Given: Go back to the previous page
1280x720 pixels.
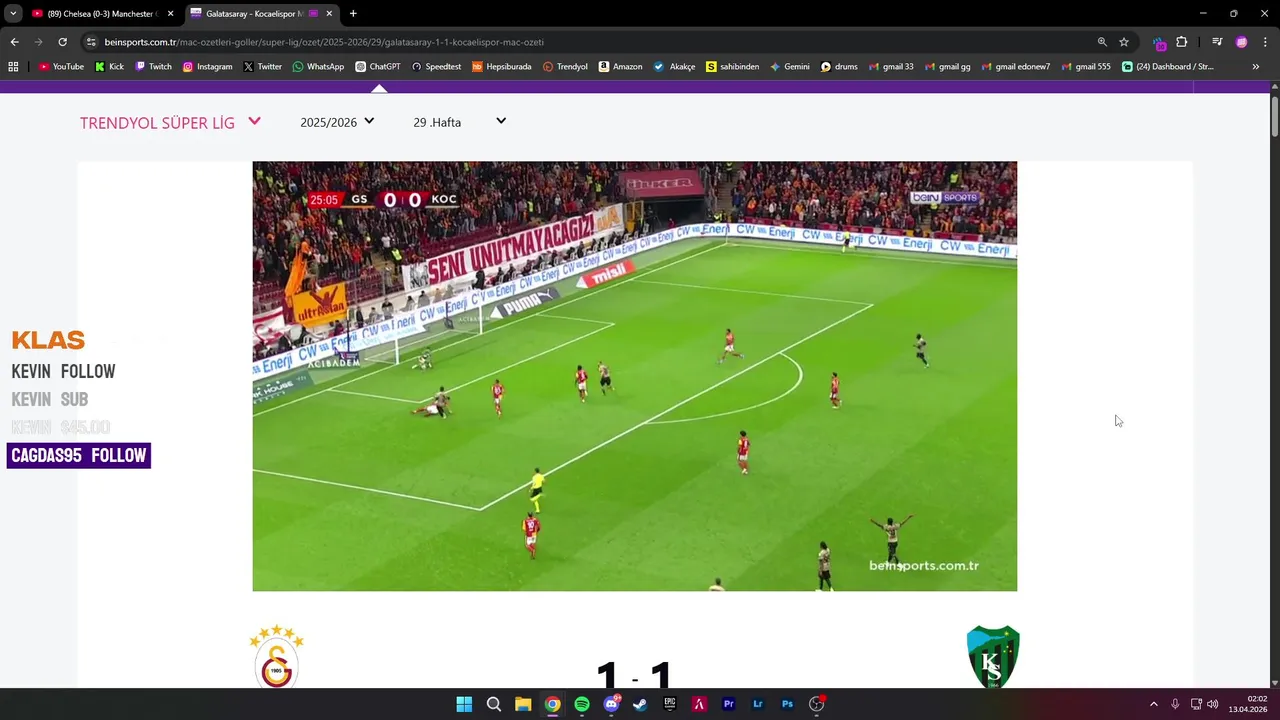Looking at the screenshot, I should (x=14, y=42).
